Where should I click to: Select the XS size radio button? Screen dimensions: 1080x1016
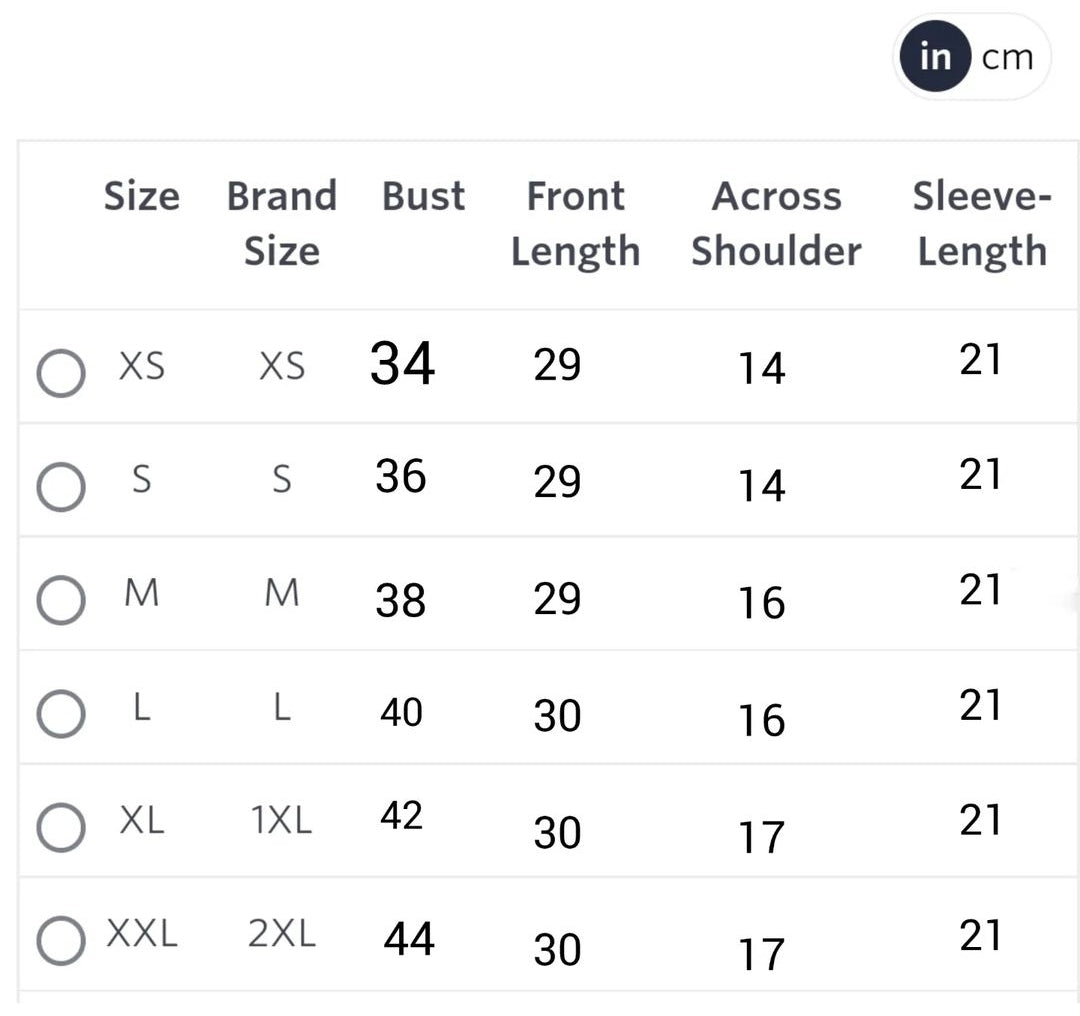point(60,373)
